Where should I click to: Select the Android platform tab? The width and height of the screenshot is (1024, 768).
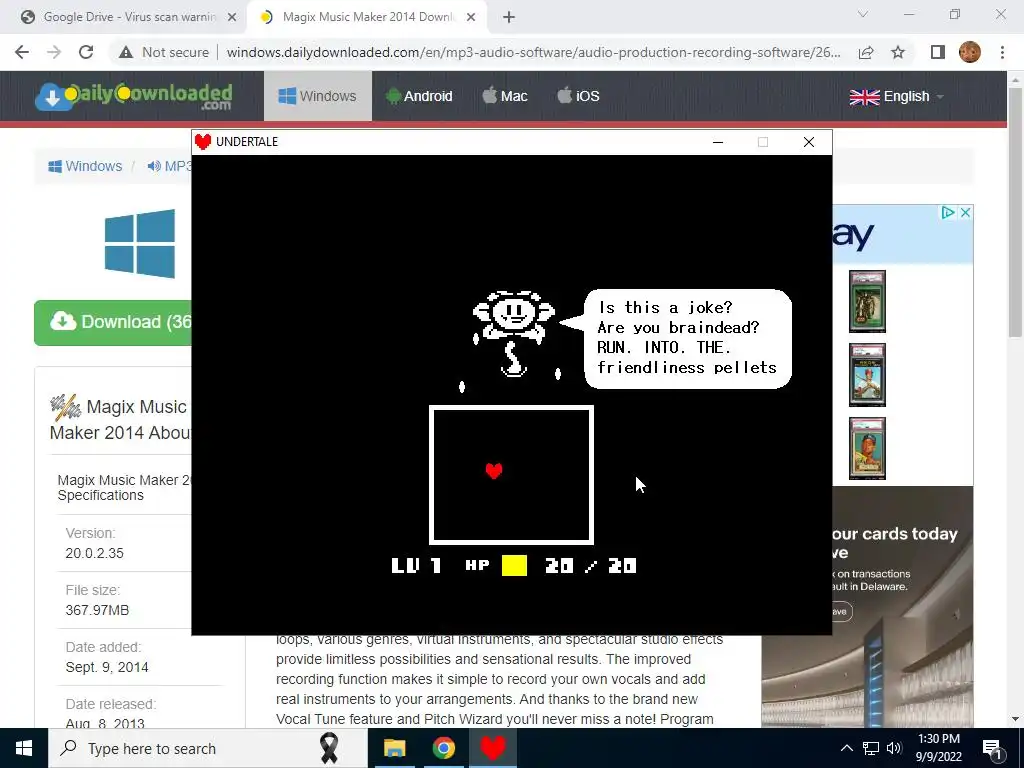tap(419, 96)
